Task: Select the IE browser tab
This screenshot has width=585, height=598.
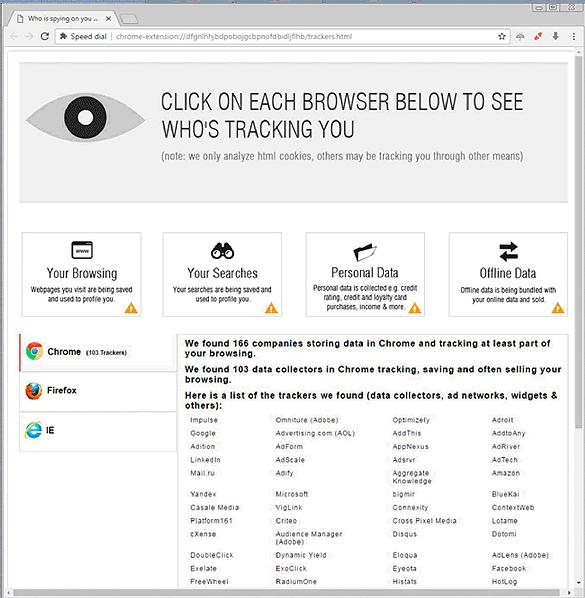Action: click(x=98, y=431)
